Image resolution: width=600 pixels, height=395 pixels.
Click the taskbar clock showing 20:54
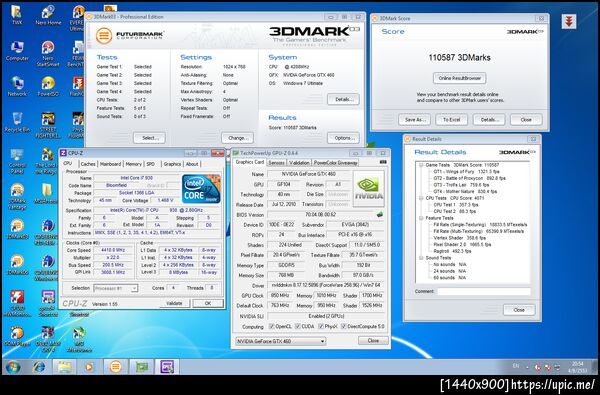[577, 367]
